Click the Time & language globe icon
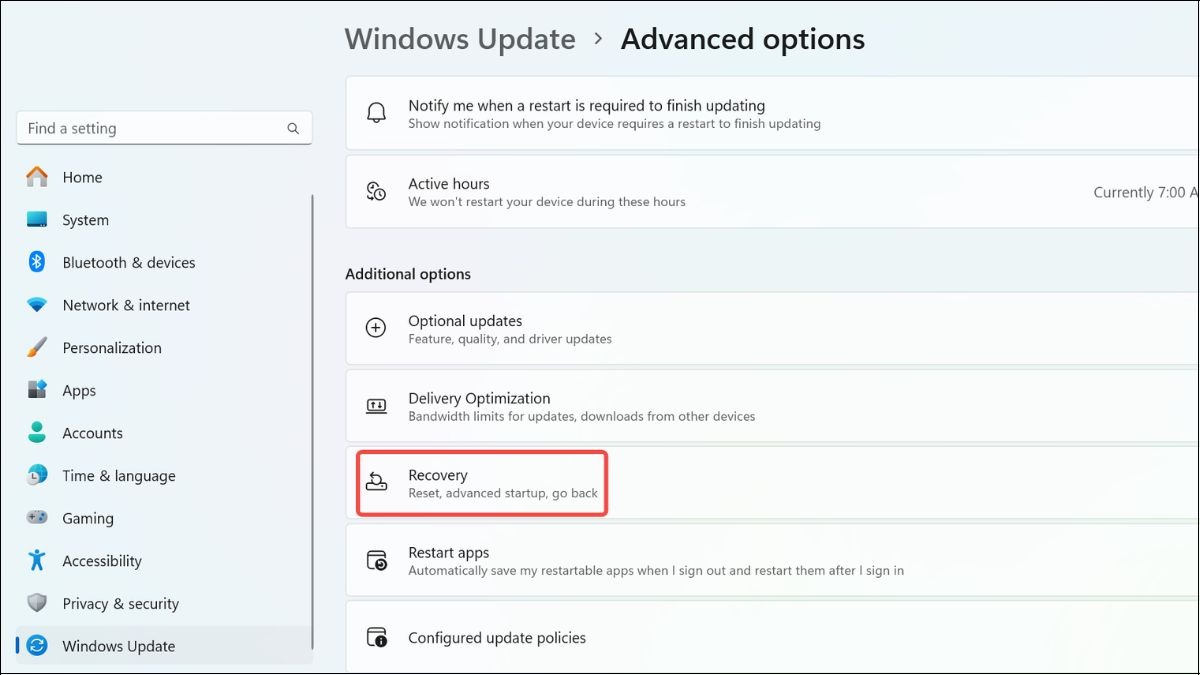The height and width of the screenshot is (675, 1200). 37,475
